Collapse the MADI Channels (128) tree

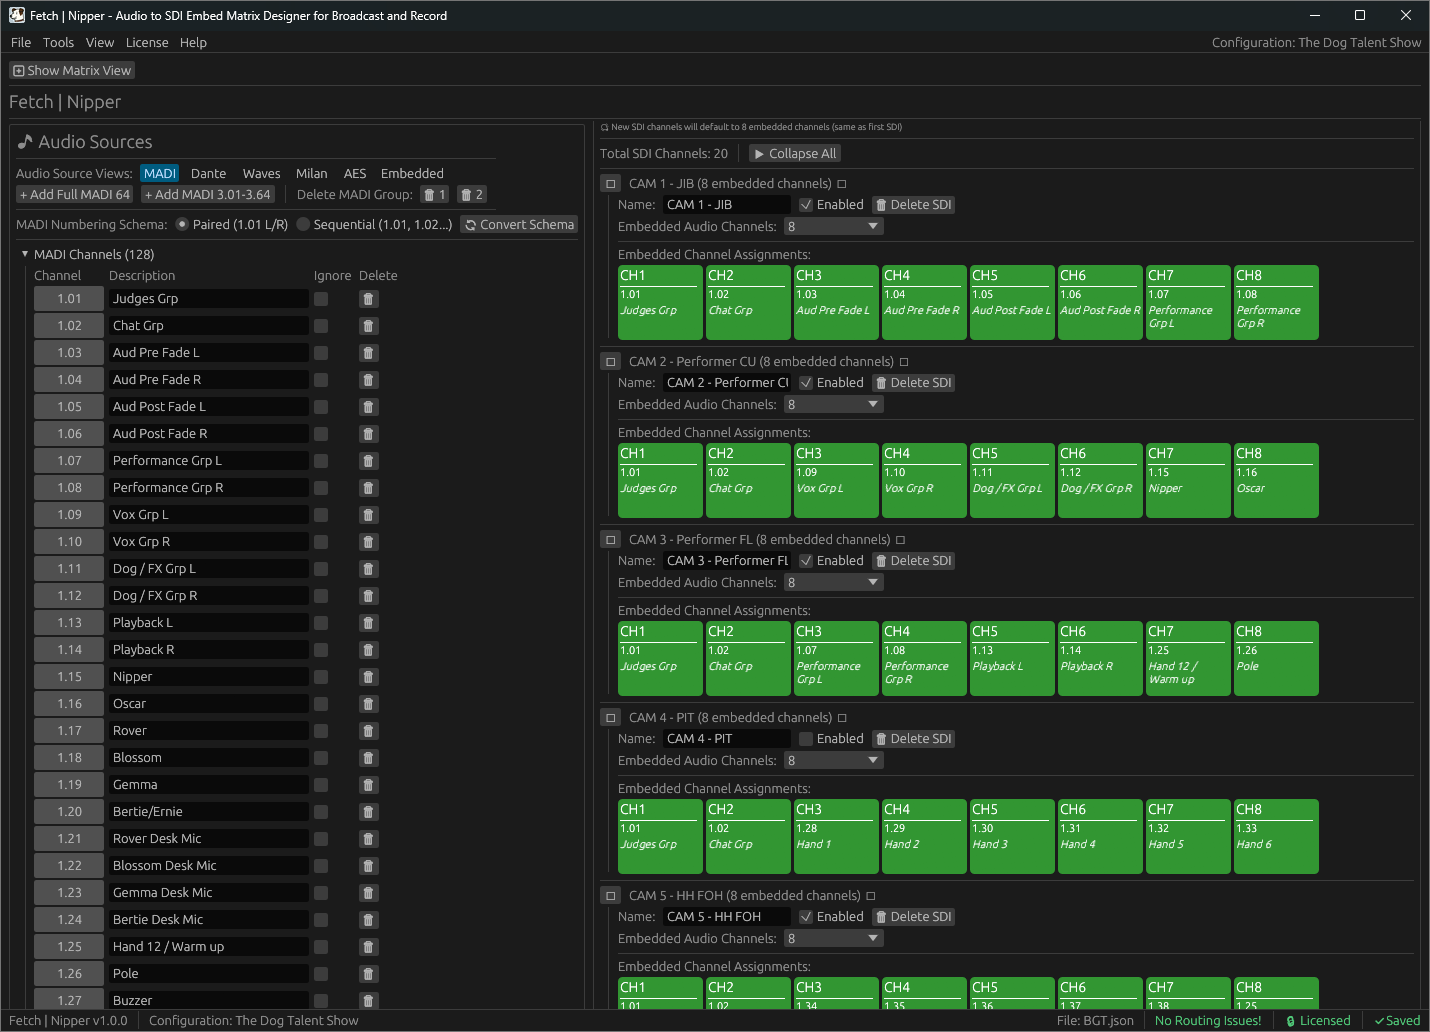pyautogui.click(x=25, y=255)
